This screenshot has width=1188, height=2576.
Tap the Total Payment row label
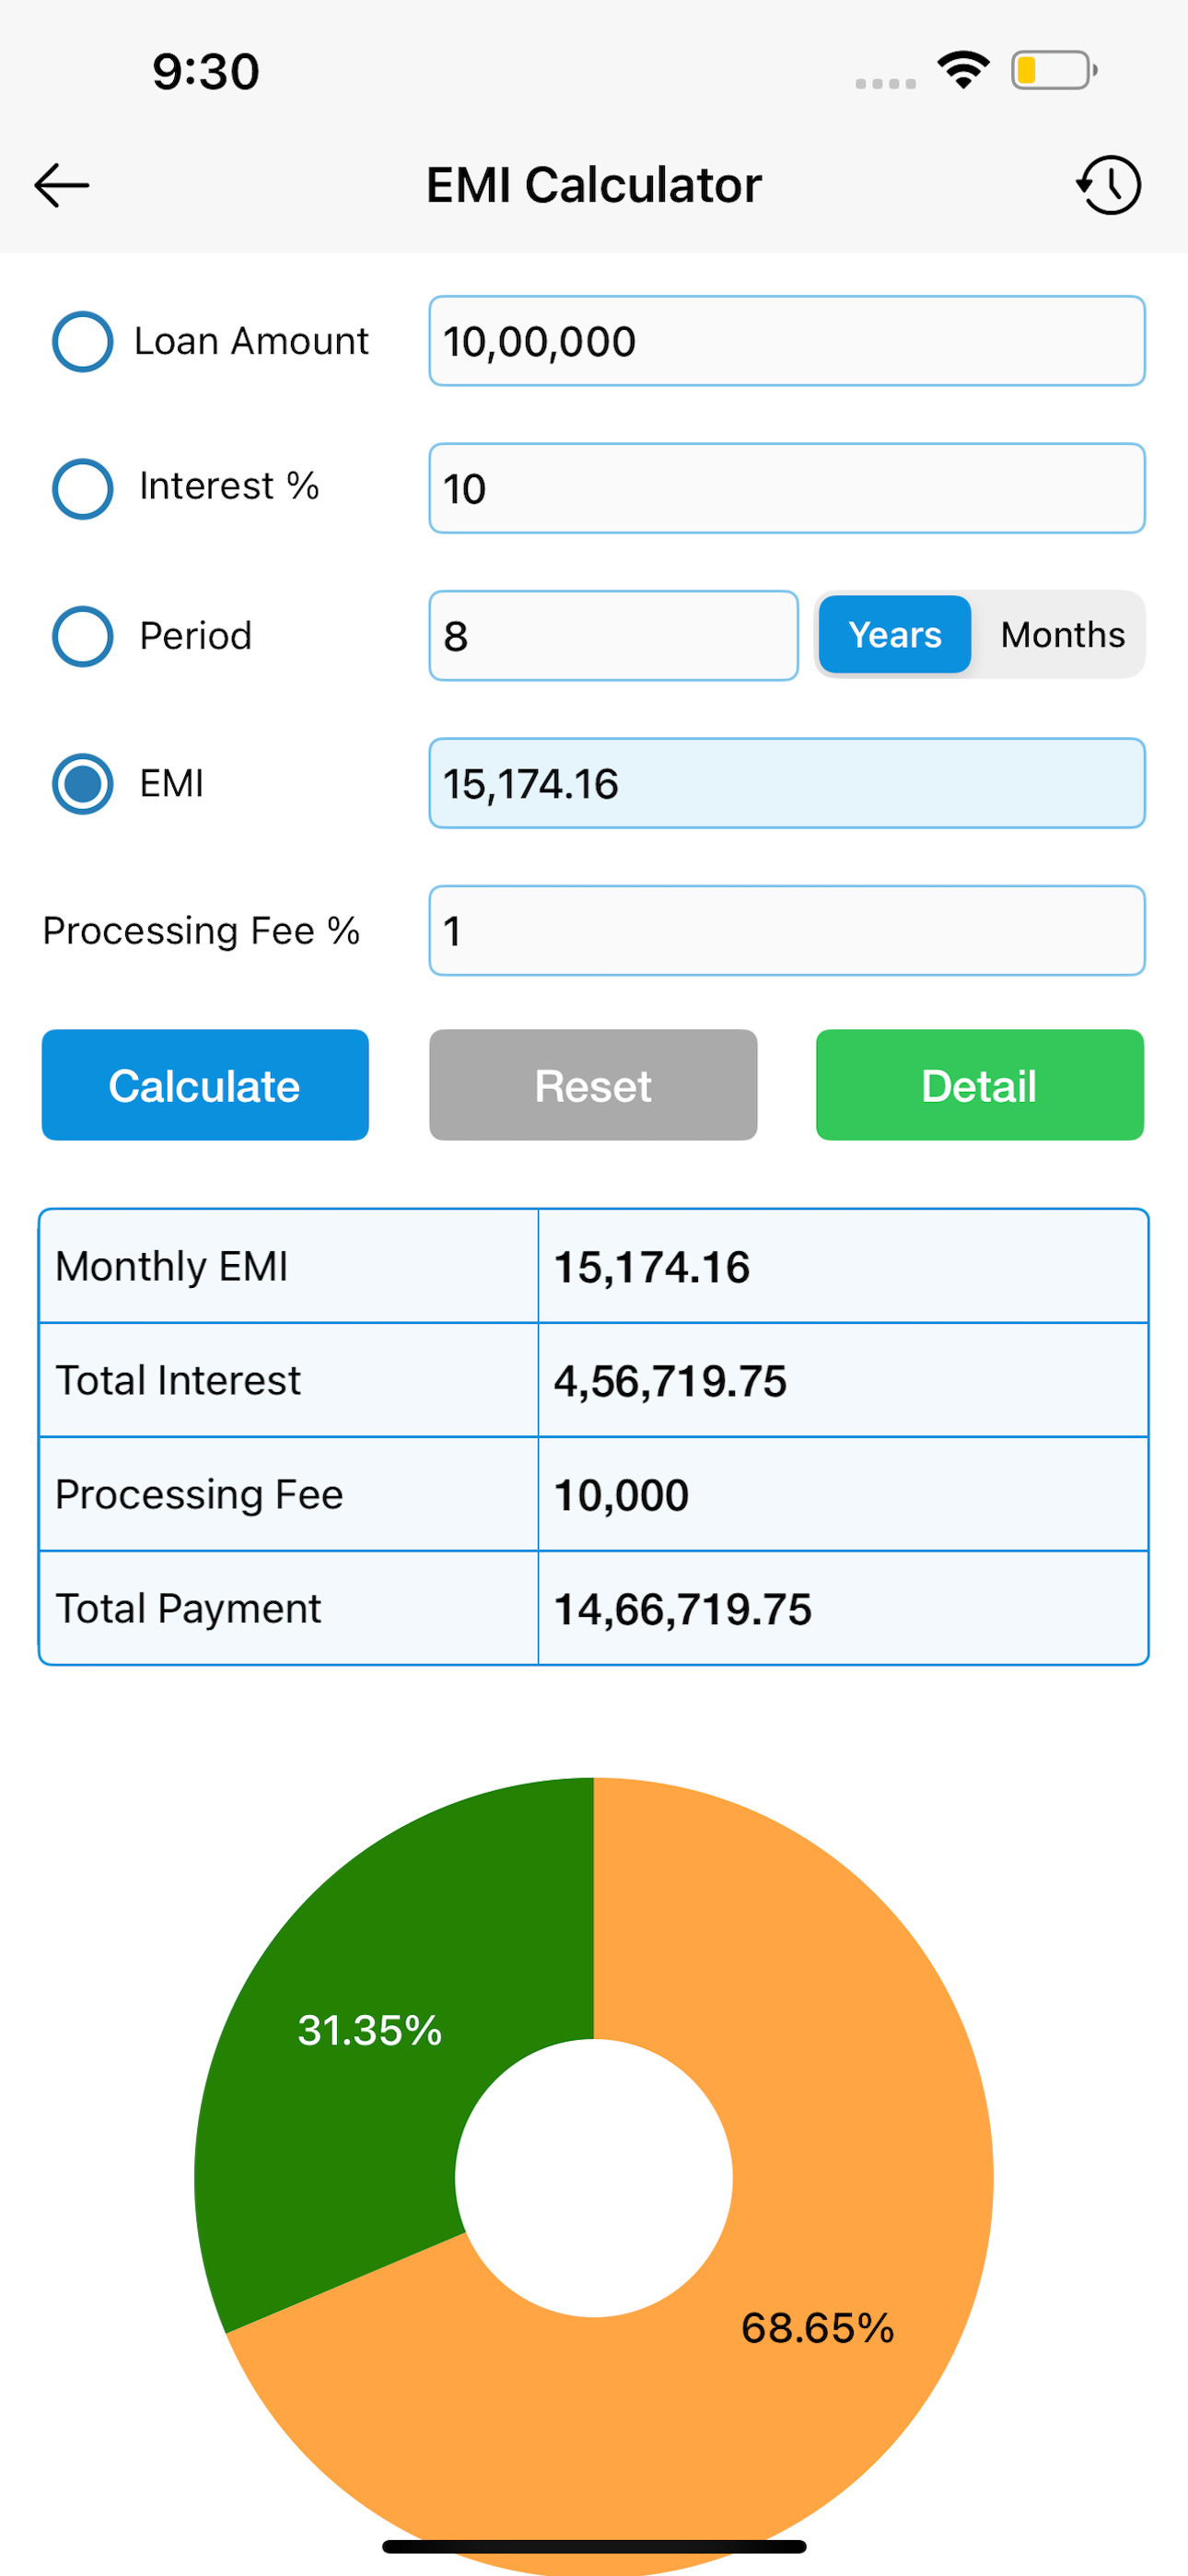(x=188, y=1609)
